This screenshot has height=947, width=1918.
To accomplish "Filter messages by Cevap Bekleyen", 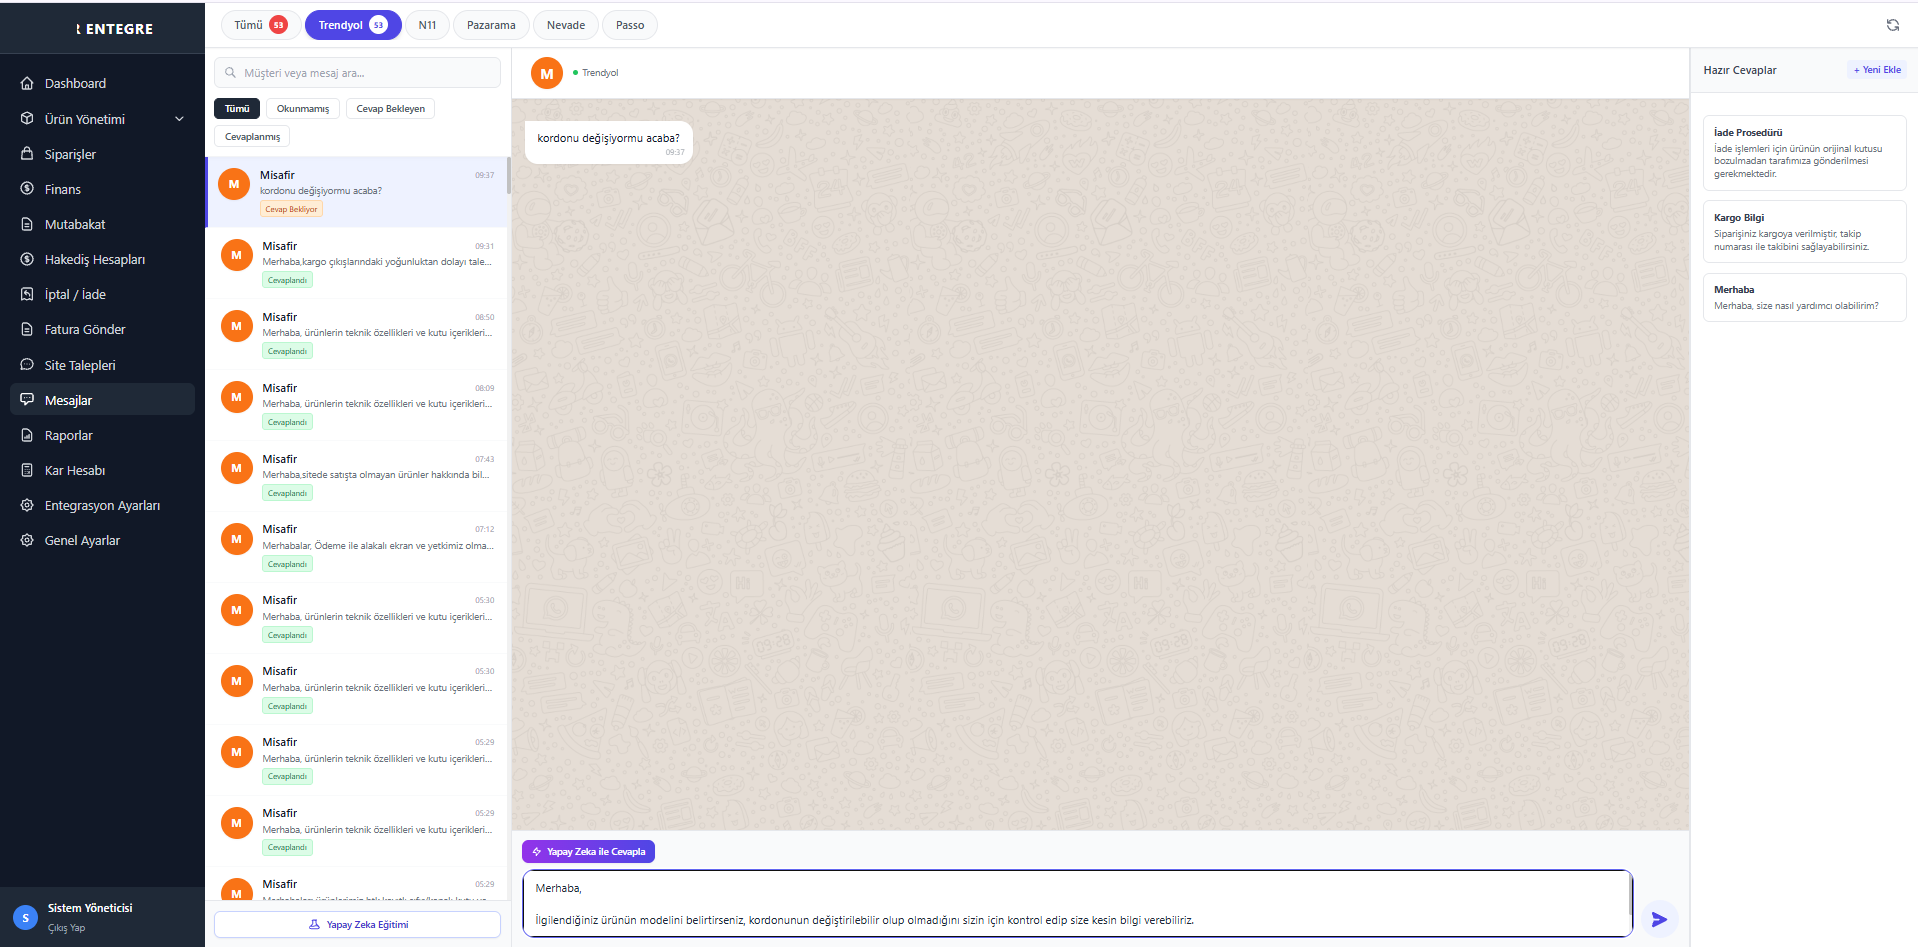I will 390,109.
